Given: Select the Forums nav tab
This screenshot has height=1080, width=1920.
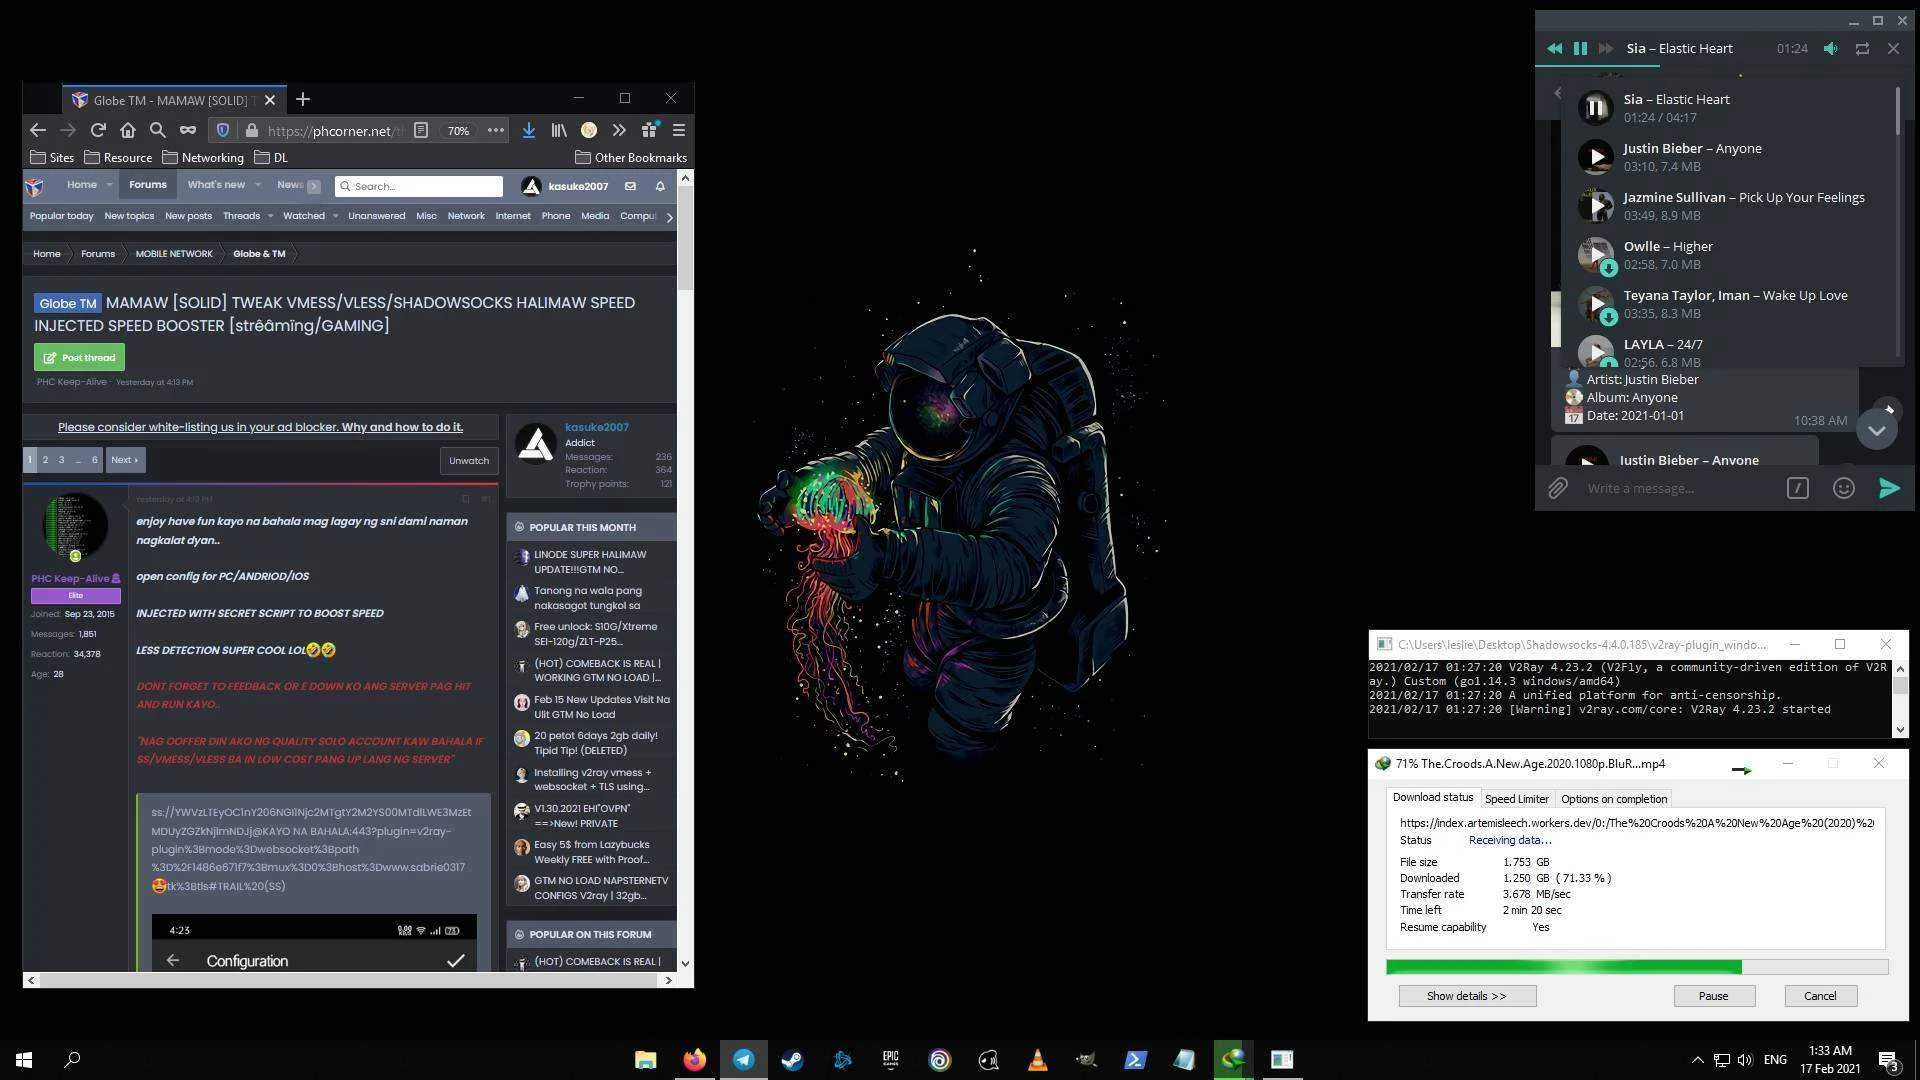Looking at the screenshot, I should (147, 185).
